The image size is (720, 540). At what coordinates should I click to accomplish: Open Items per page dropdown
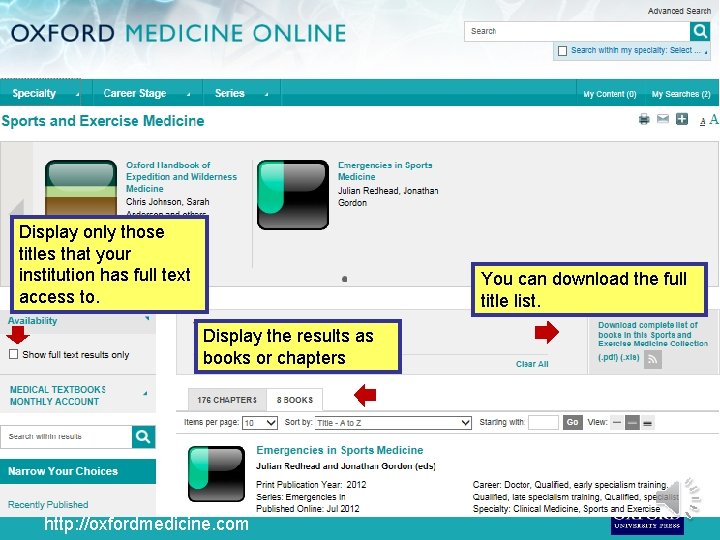point(260,422)
